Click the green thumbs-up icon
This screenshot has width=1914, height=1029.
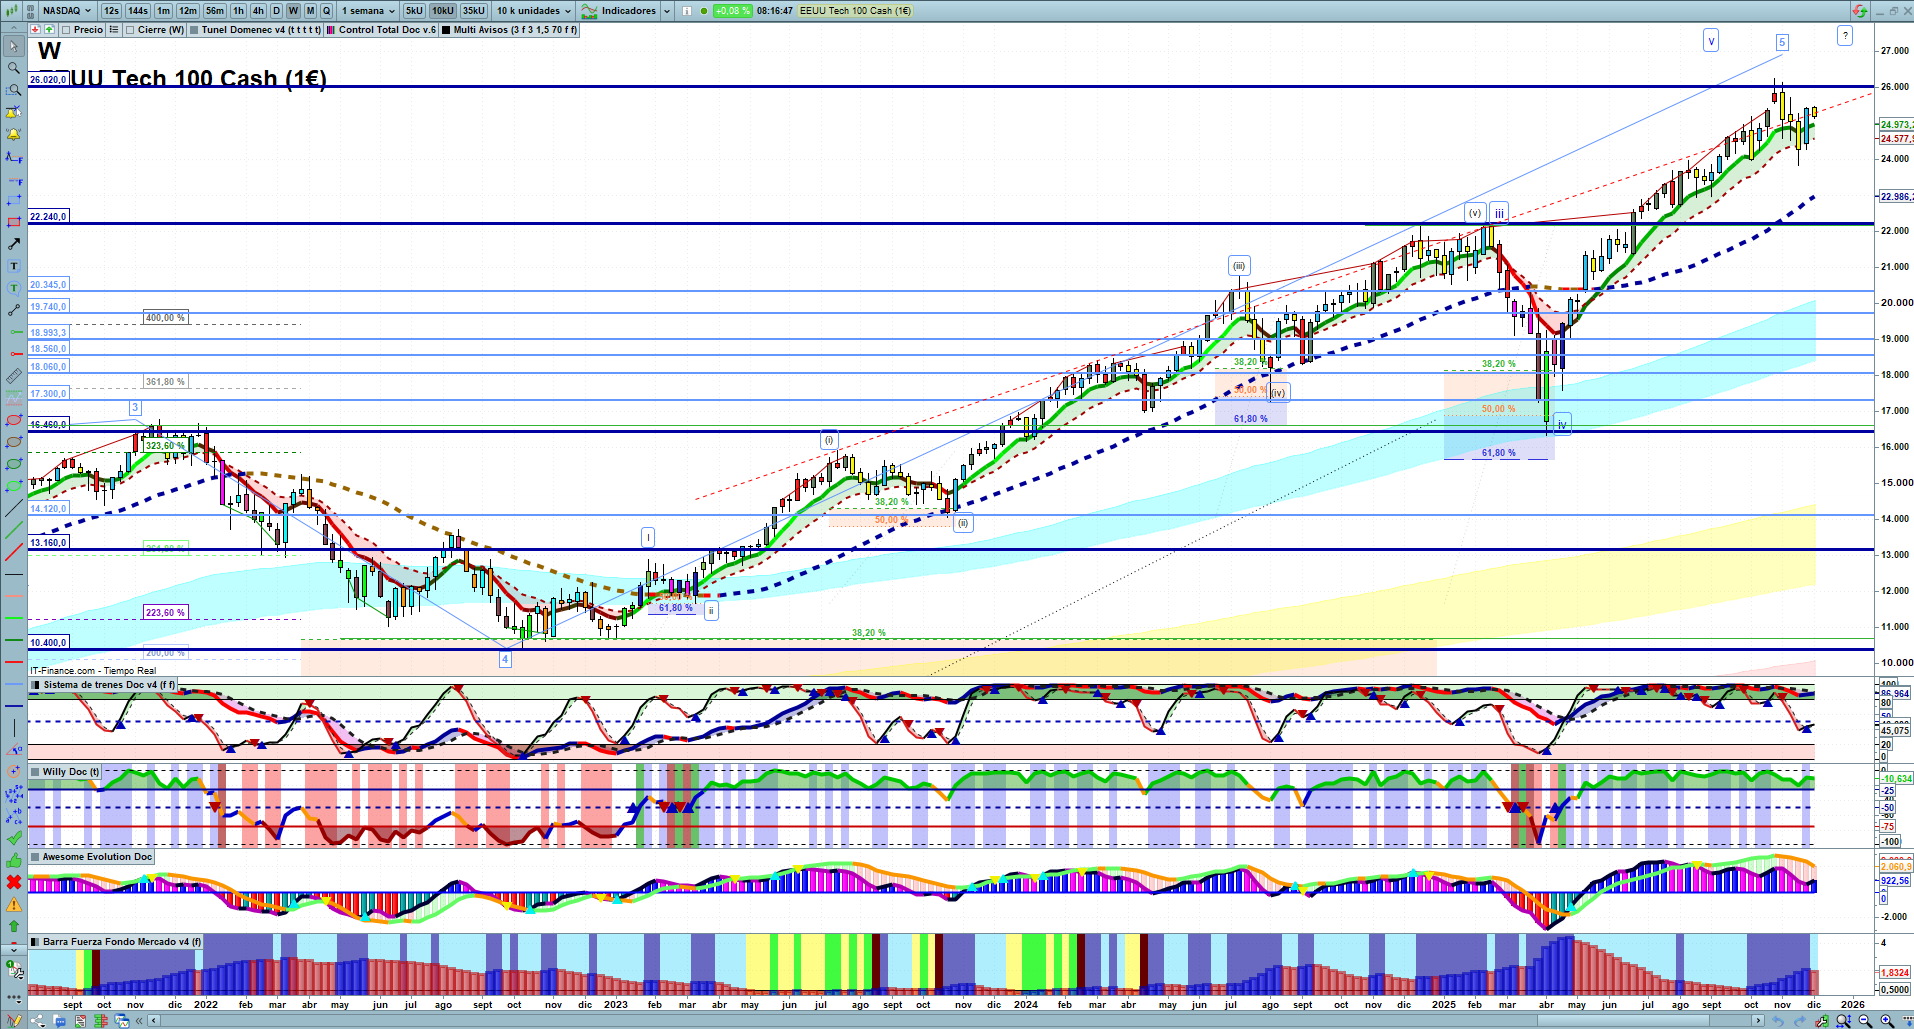(14, 860)
